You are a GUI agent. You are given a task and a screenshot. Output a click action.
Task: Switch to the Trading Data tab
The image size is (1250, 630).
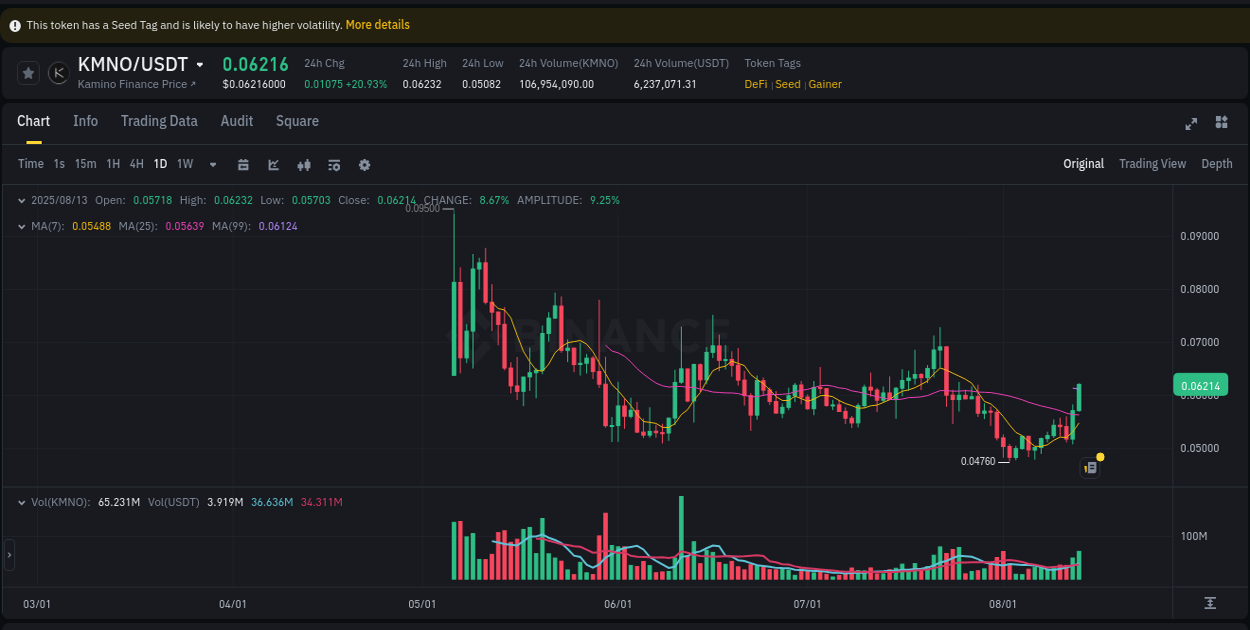159,121
